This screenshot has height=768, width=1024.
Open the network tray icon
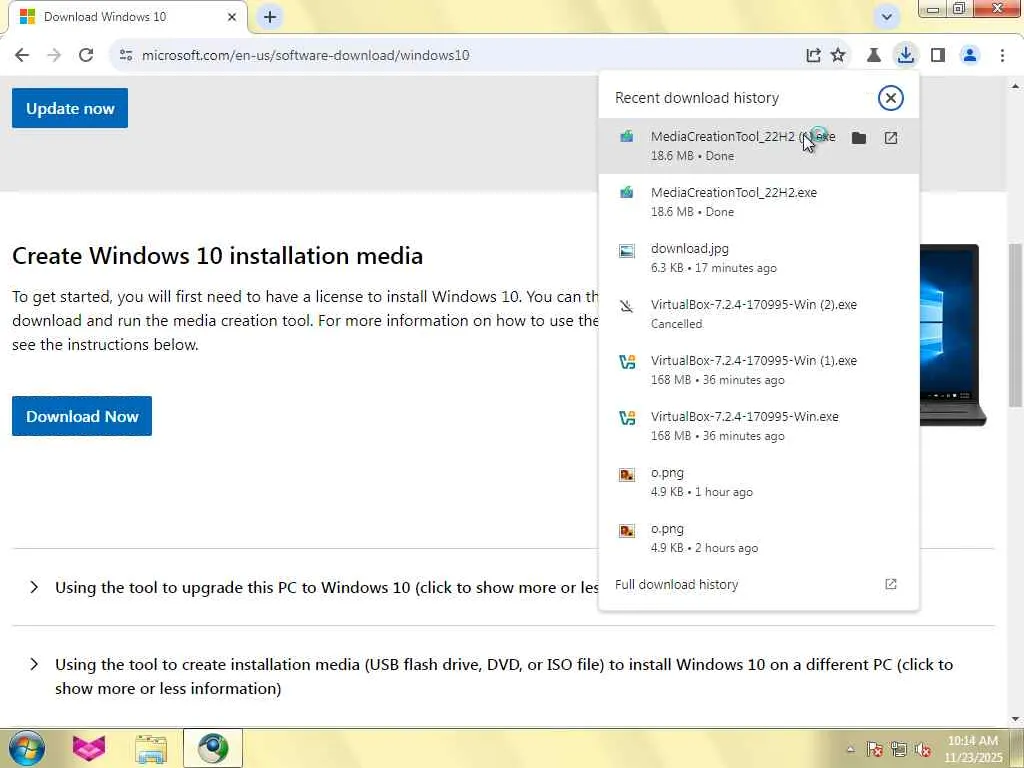[899, 750]
